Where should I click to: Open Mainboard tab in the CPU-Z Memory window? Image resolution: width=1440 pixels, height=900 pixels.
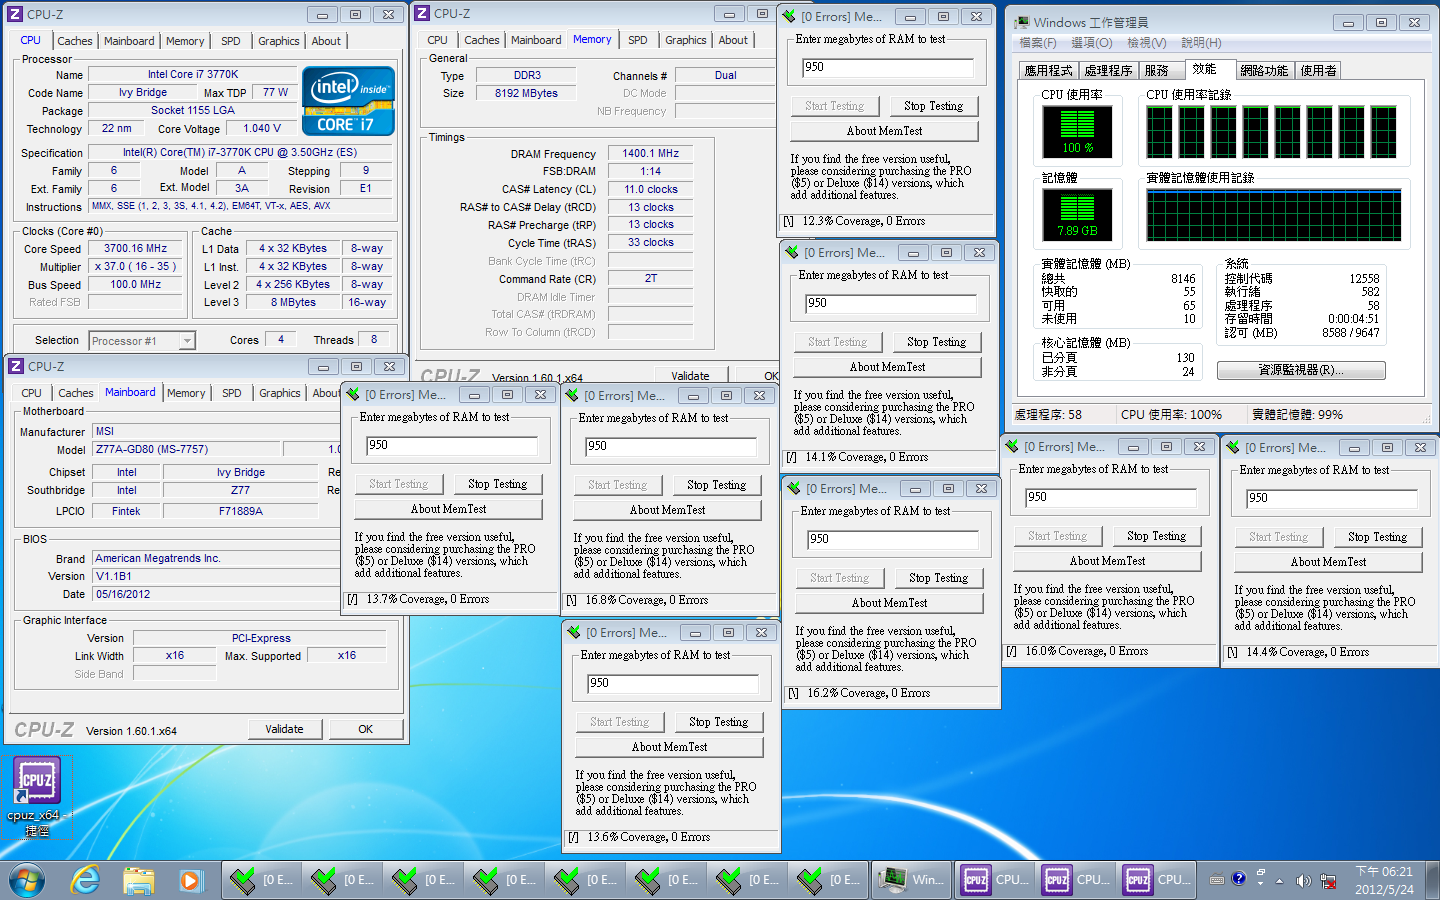point(536,40)
